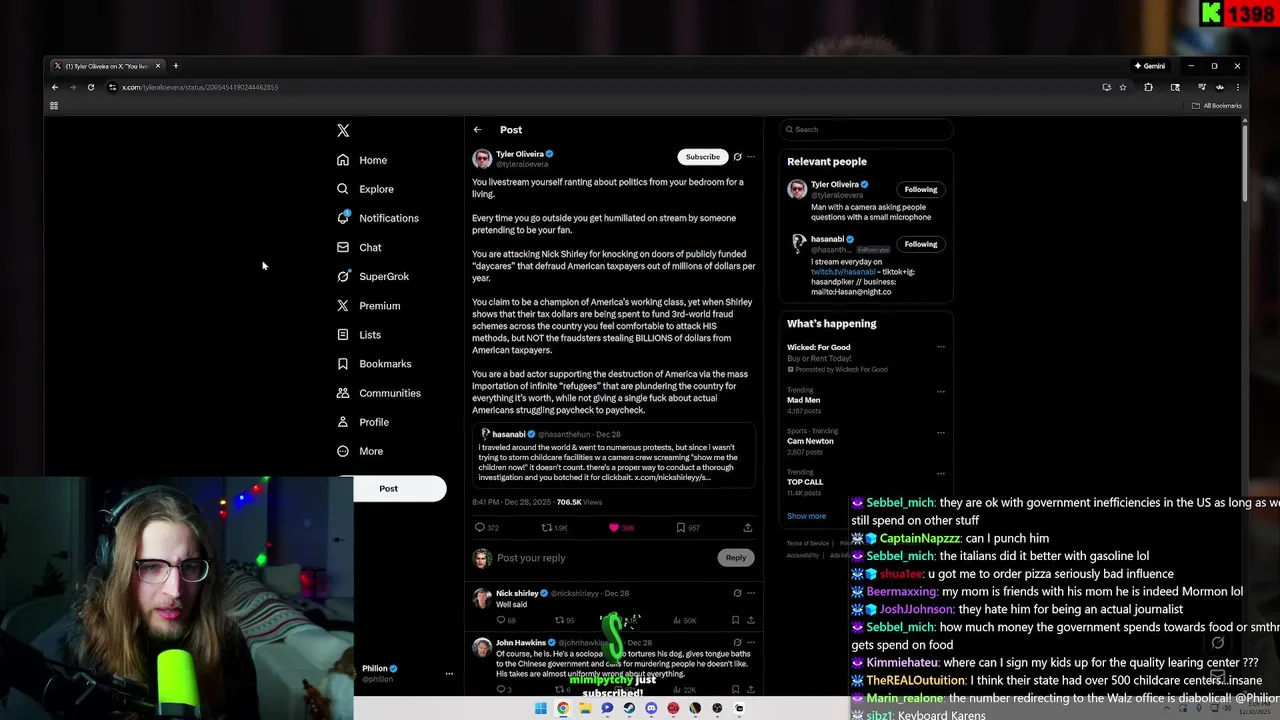Toggle Following for hasanabi
1280x720 pixels.
[x=921, y=244]
